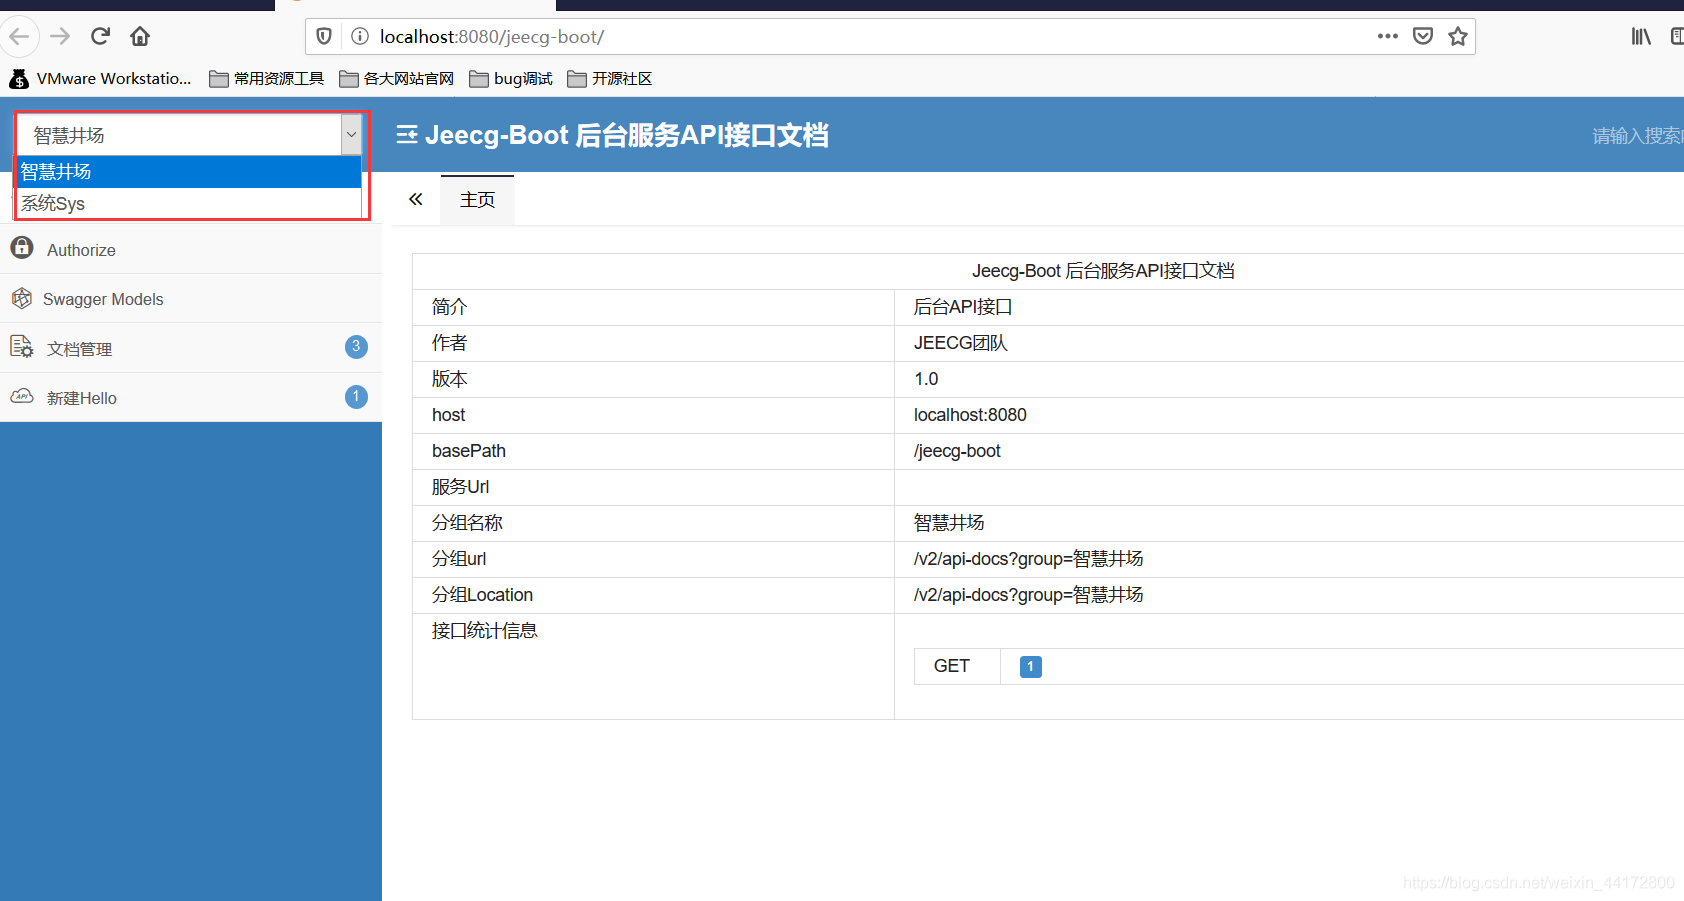Screen dimensions: 1684x901
Task: Select 智慧井场 option in dropdown list
Action: point(188,172)
